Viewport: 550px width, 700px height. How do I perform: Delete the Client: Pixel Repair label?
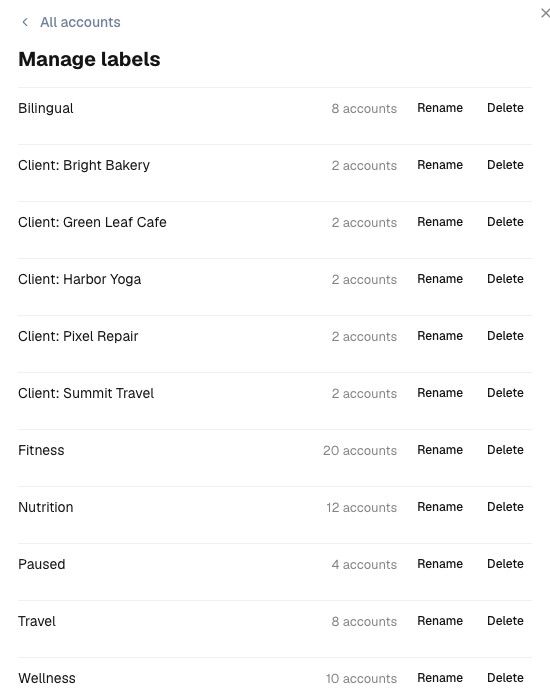click(505, 336)
